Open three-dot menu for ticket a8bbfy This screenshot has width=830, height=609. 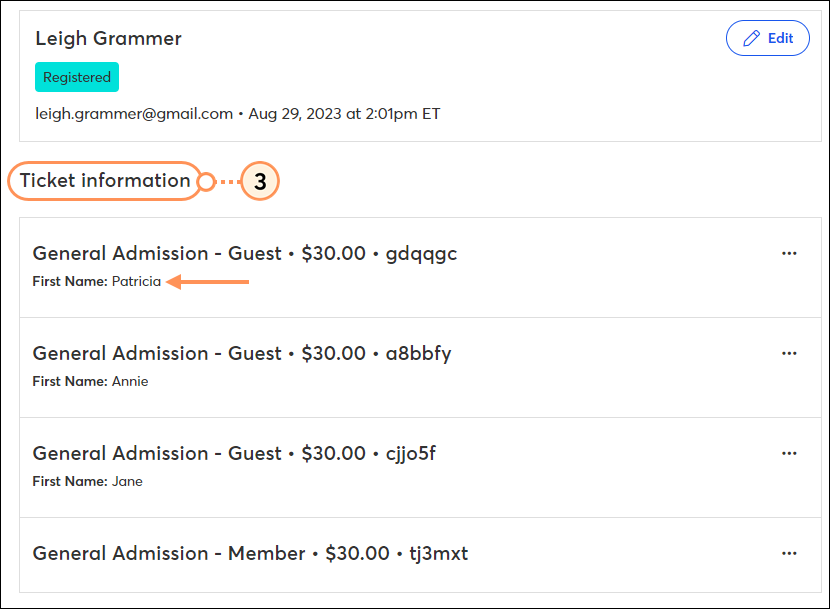tap(789, 353)
